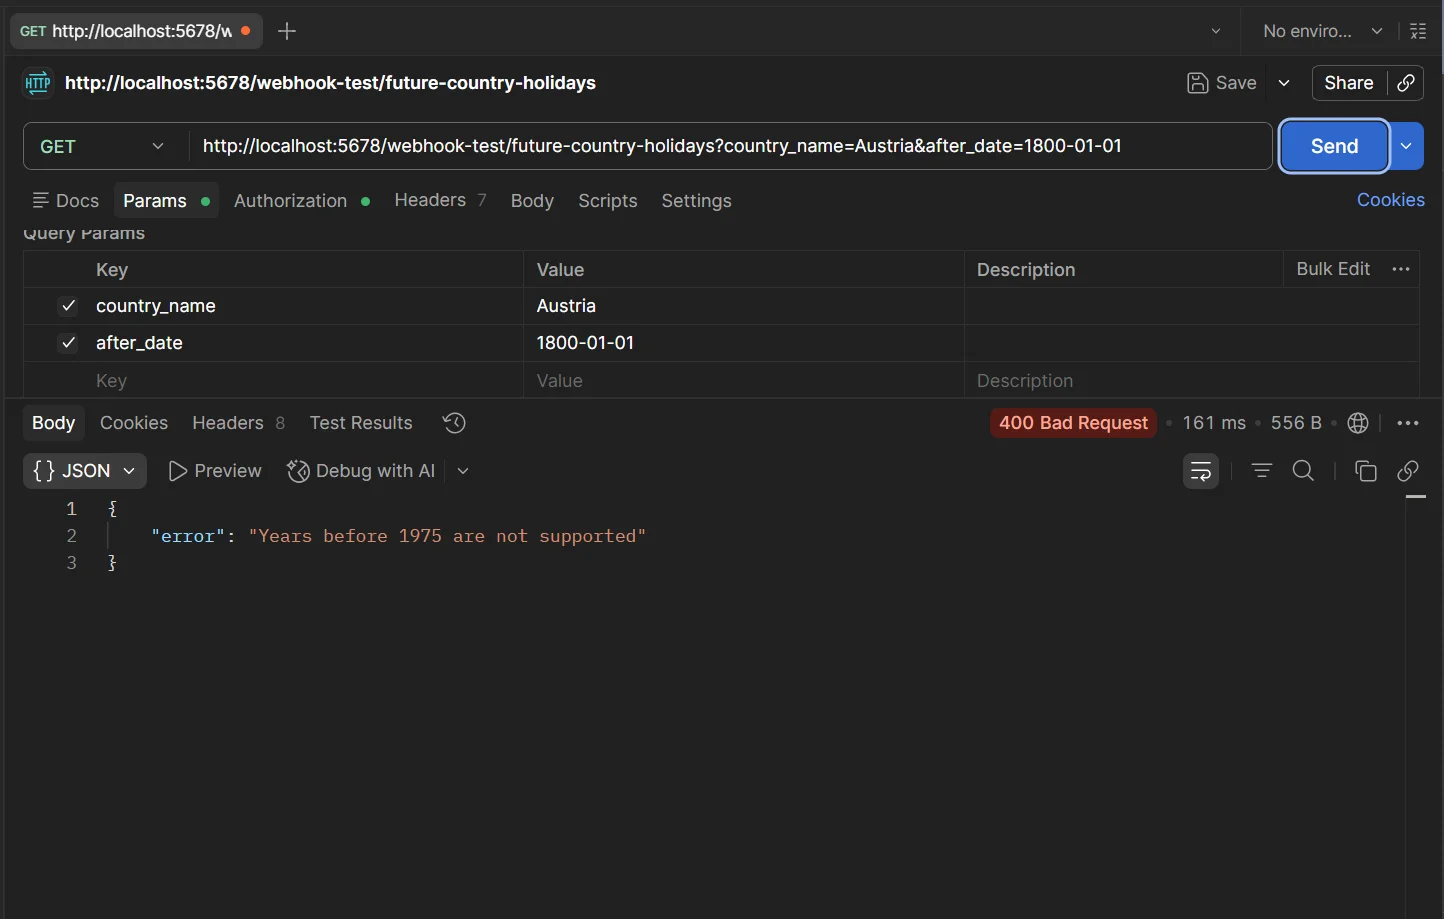The height and width of the screenshot is (919, 1444).
Task: Open the Scripts tab
Action: click(608, 201)
